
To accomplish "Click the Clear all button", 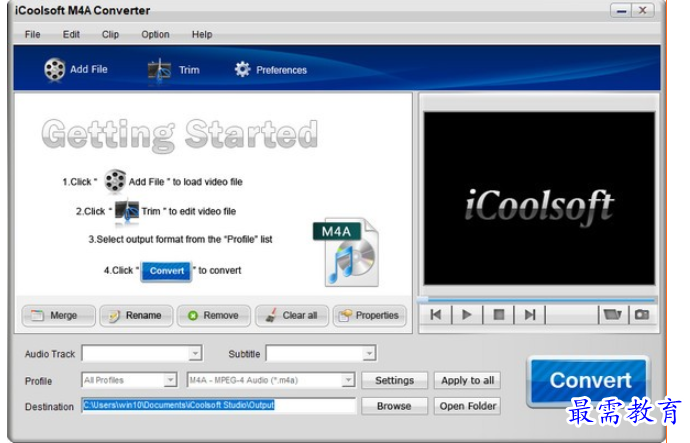I will 292,315.
